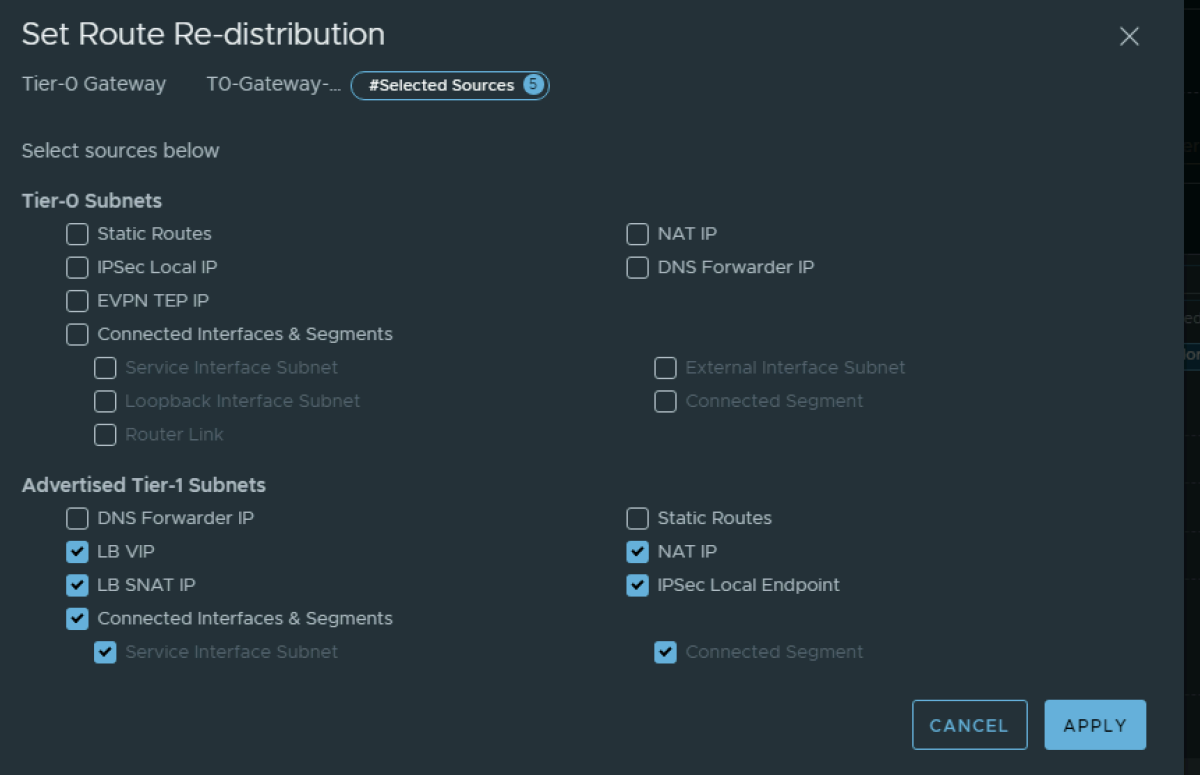The image size is (1200, 775).
Task: Disable IPSec Local Endpoint source
Action: click(637, 585)
